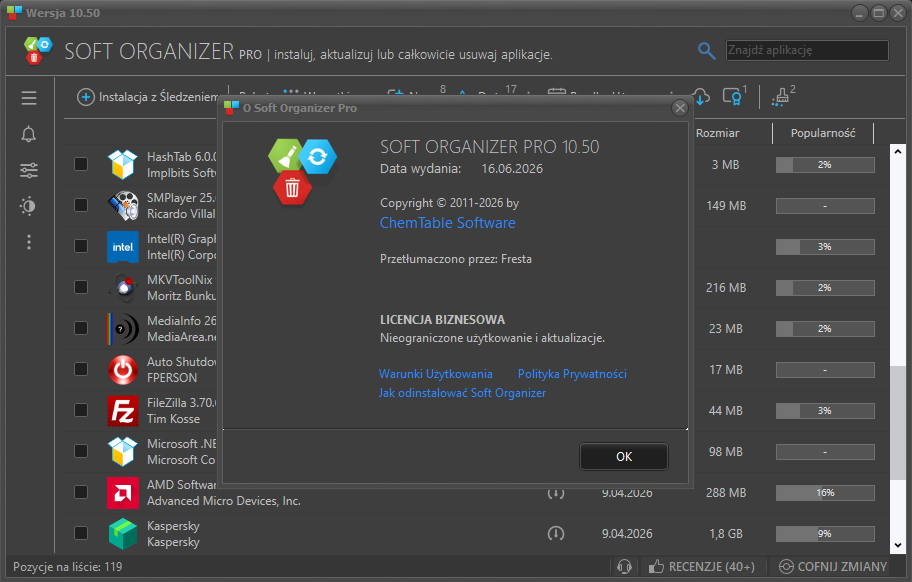
Task: Click the Advanced Micro Devices, Inc. text
Action: [x=223, y=501]
